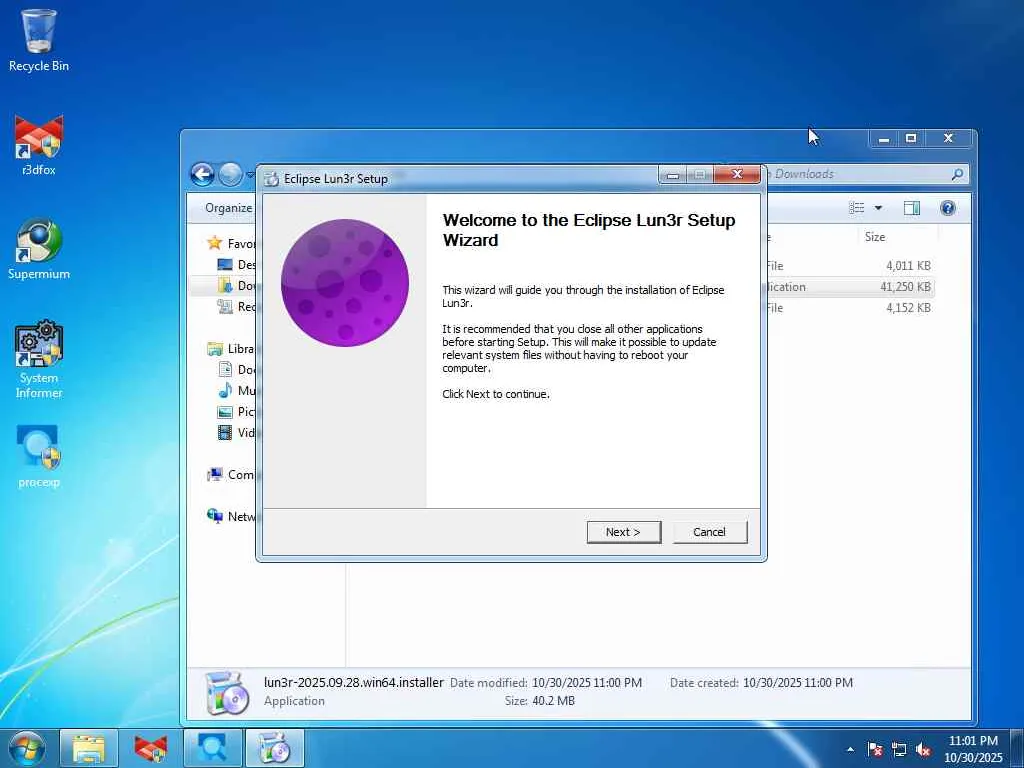1024x768 pixels.
Task: Cancel the Eclipse Lun3r Setup wizard
Action: click(709, 532)
